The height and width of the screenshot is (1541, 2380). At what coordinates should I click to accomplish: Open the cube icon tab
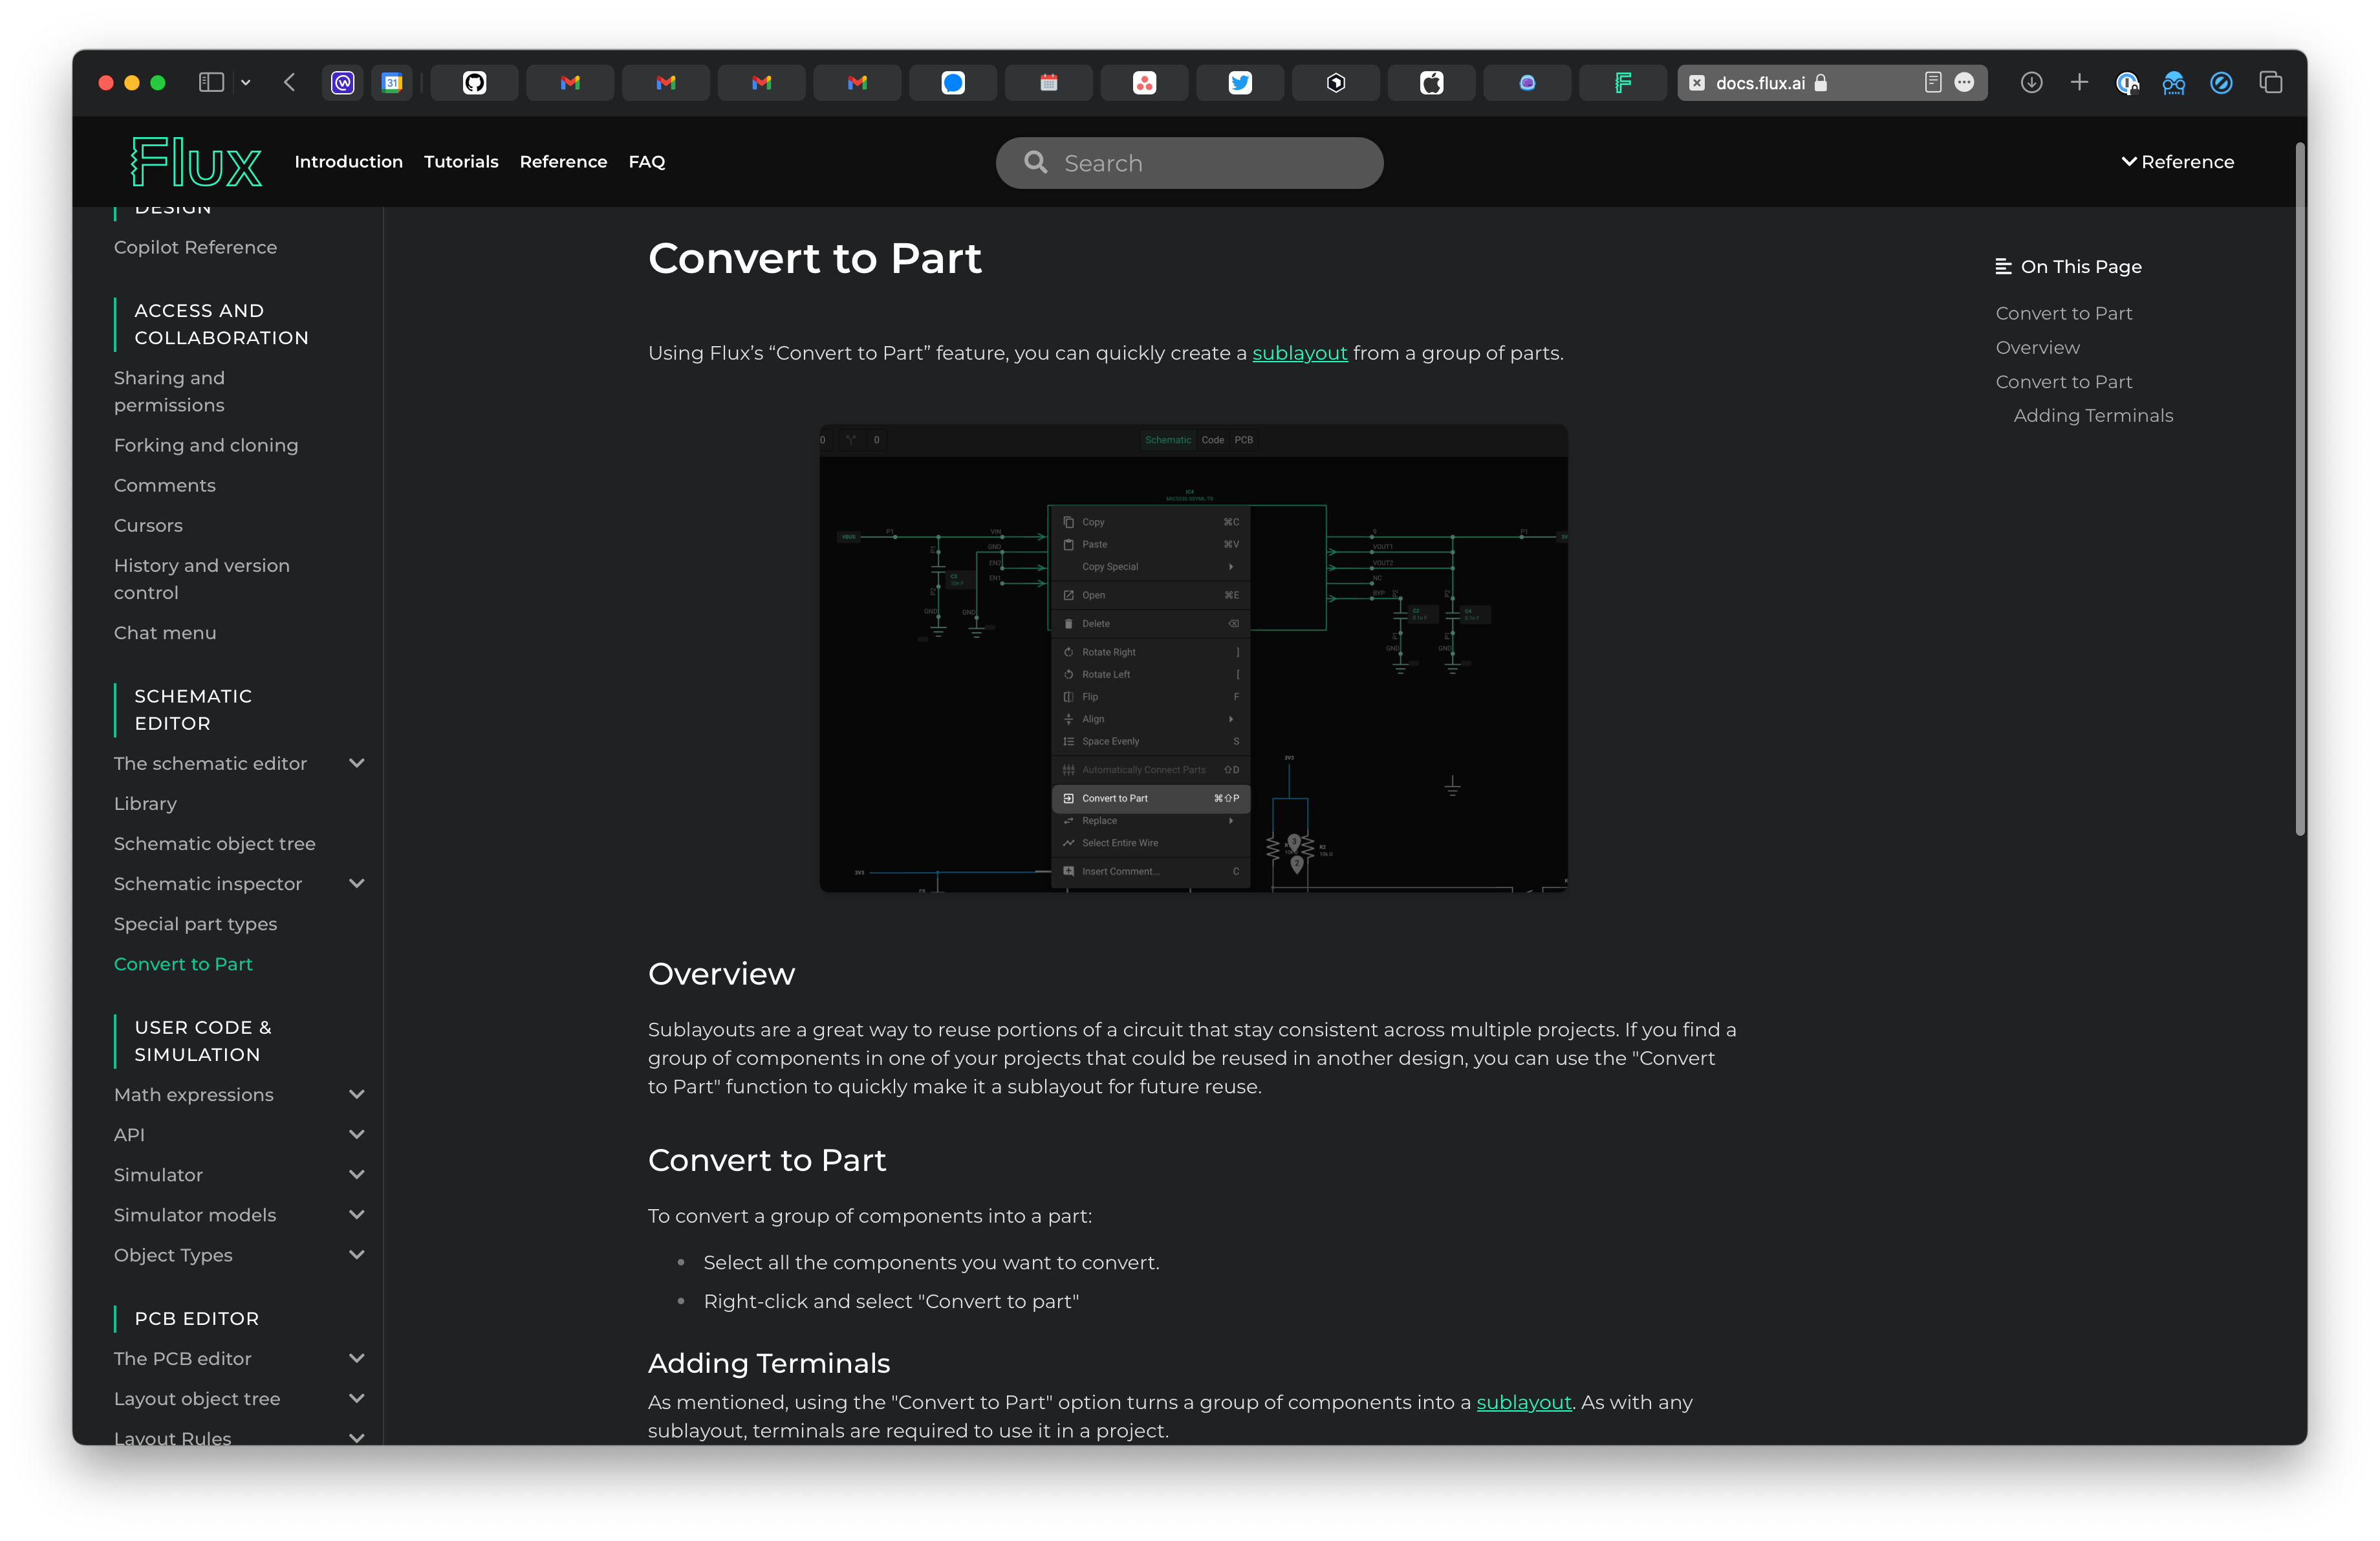[1335, 82]
